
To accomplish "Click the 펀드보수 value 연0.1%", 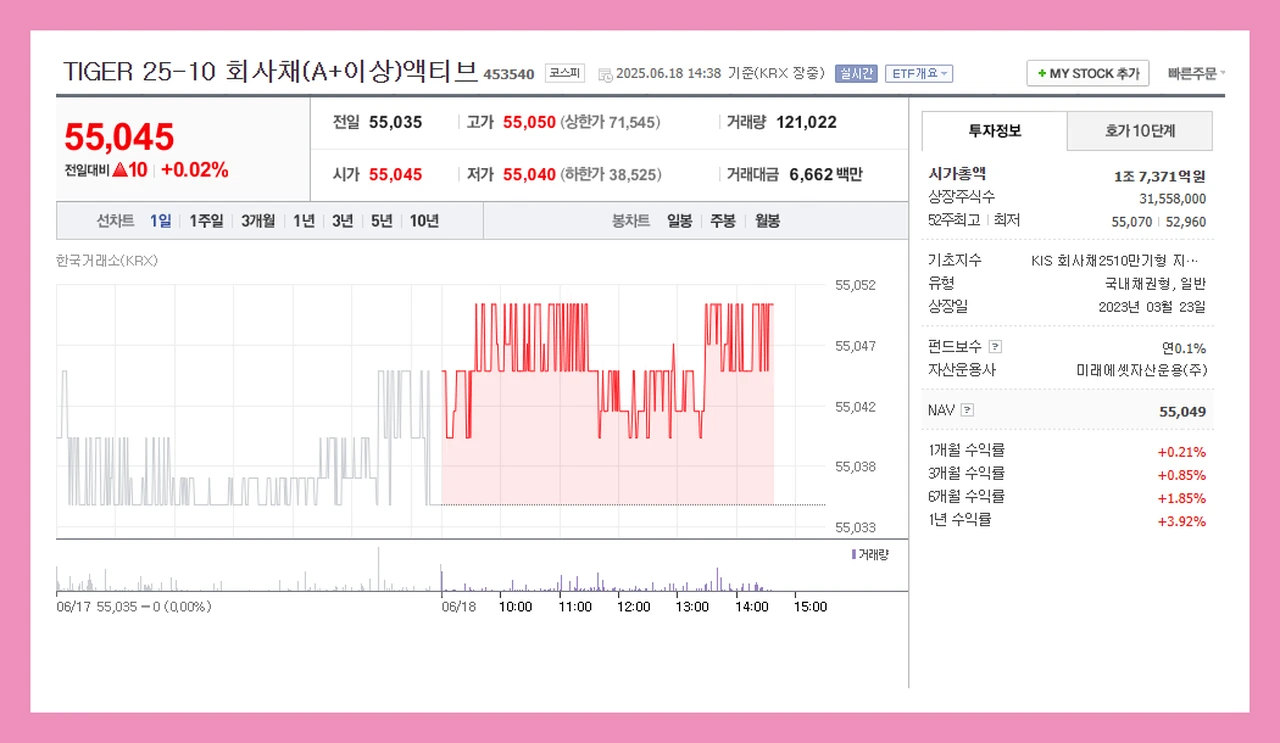I will (1183, 348).
